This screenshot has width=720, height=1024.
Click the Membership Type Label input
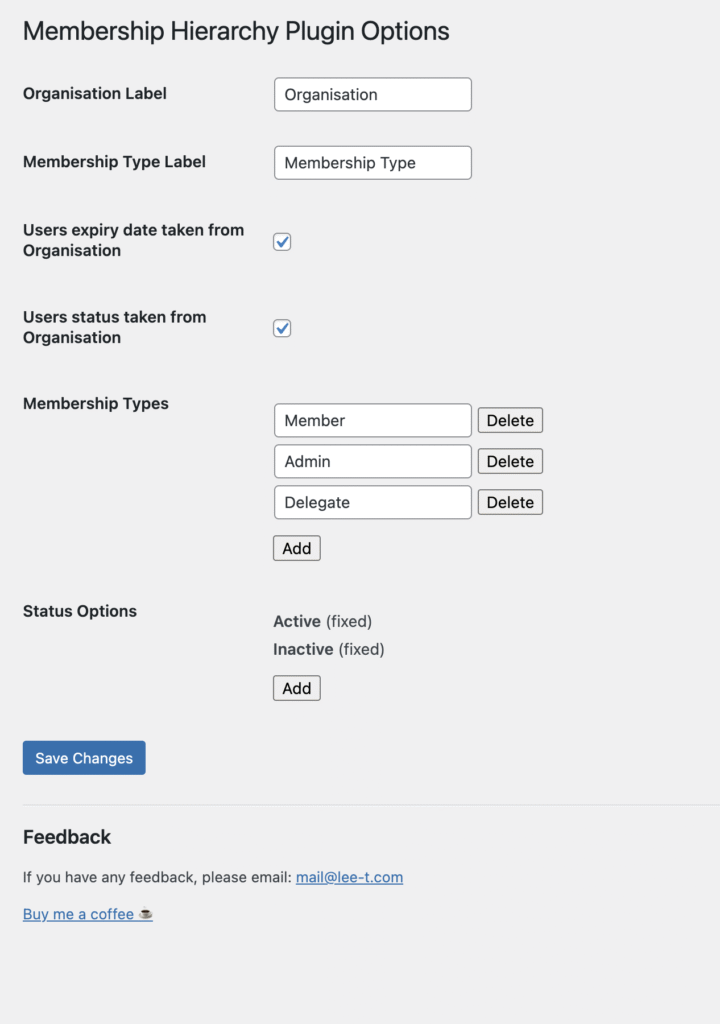(372, 163)
